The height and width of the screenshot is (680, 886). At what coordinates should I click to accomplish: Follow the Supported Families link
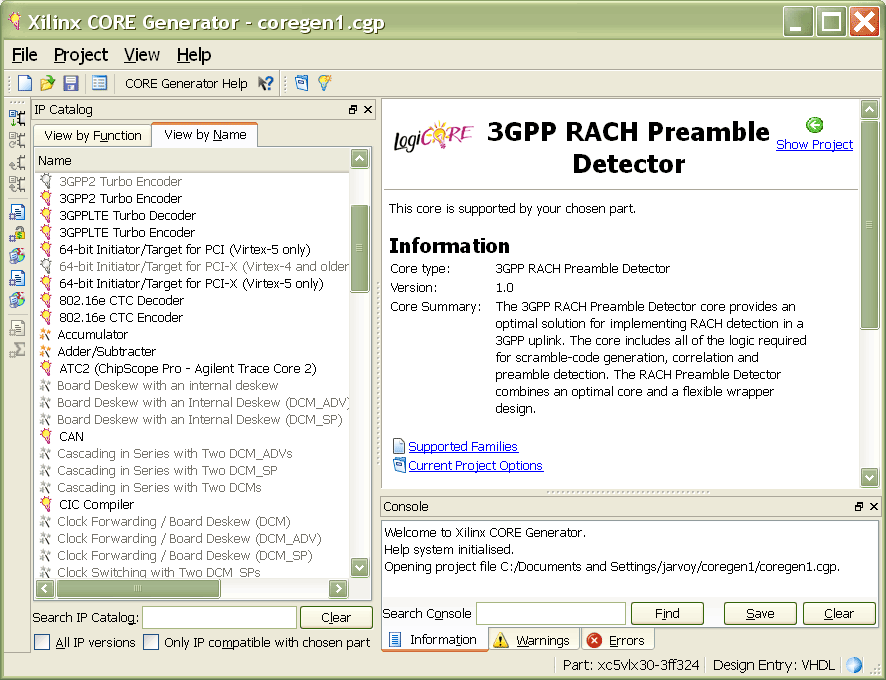pyautogui.click(x=463, y=447)
